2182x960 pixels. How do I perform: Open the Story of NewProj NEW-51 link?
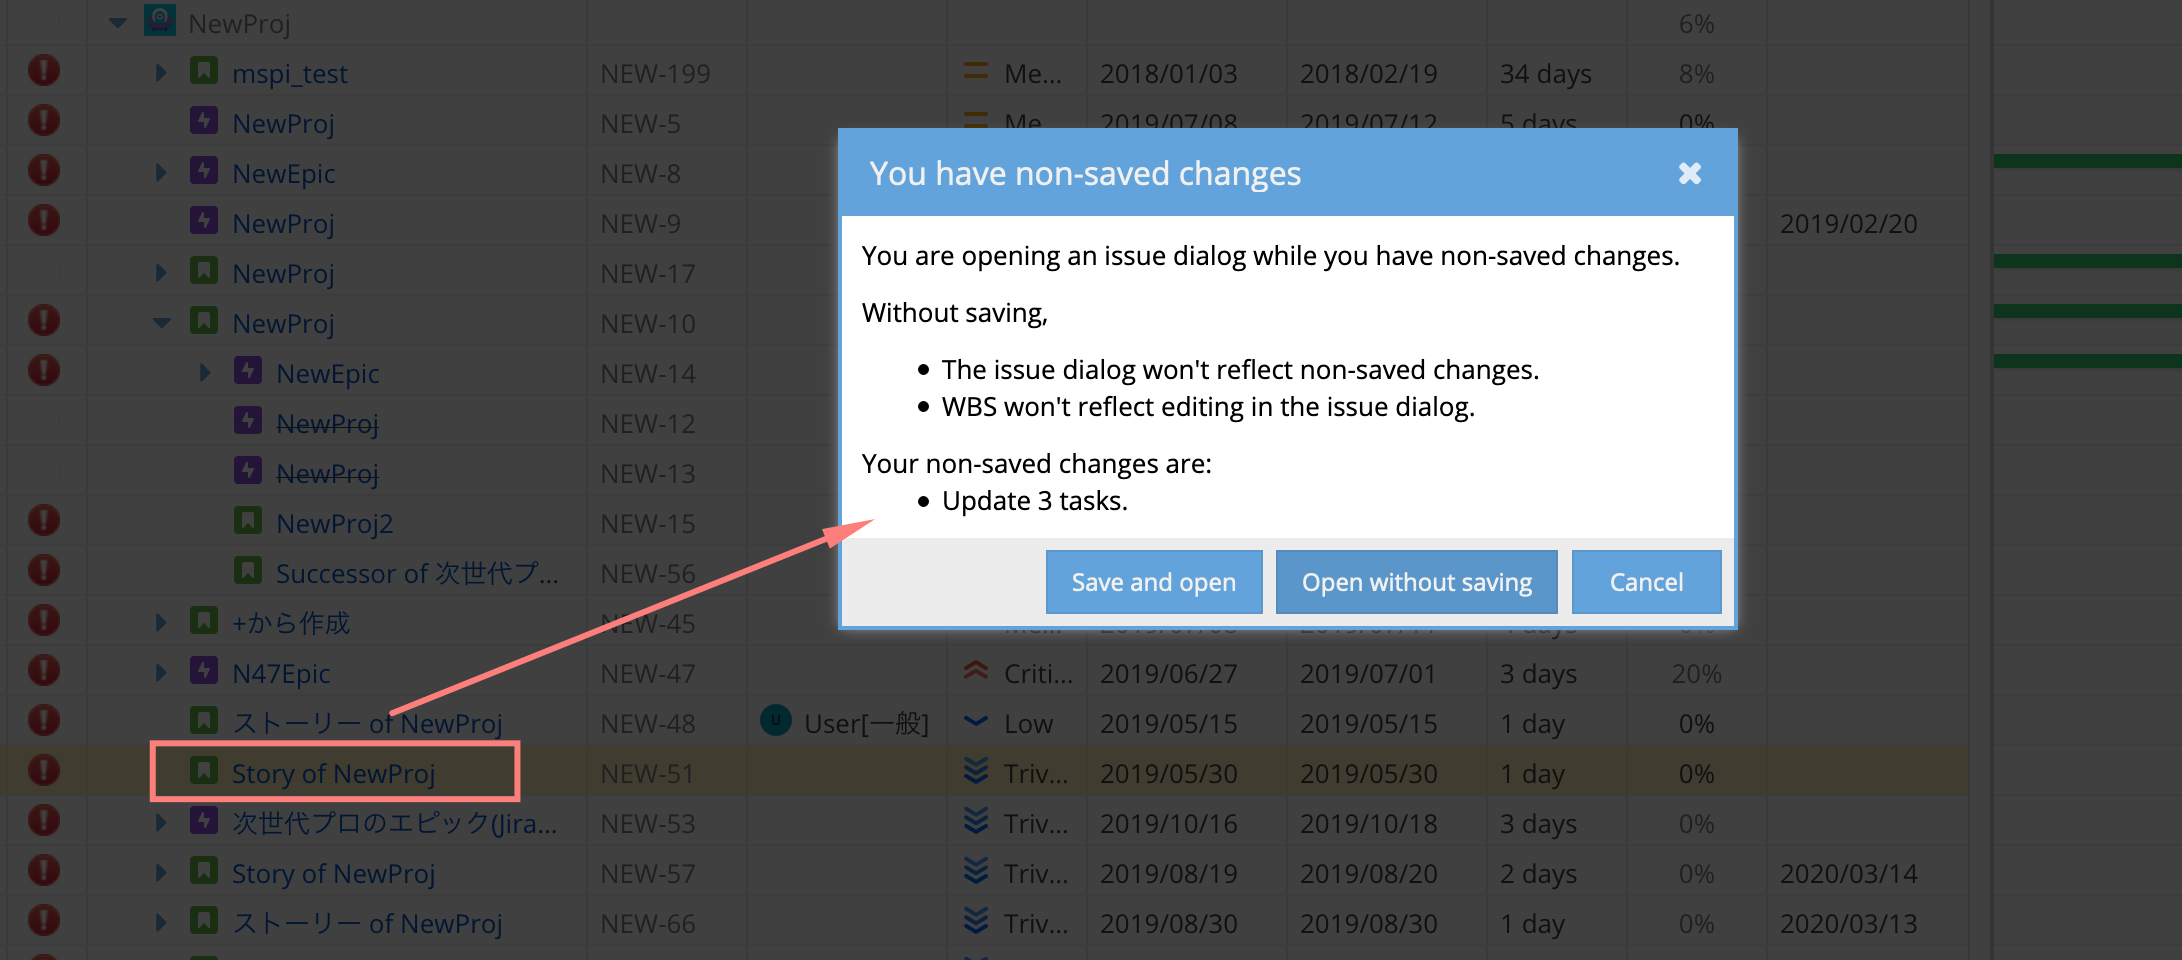pyautogui.click(x=333, y=773)
